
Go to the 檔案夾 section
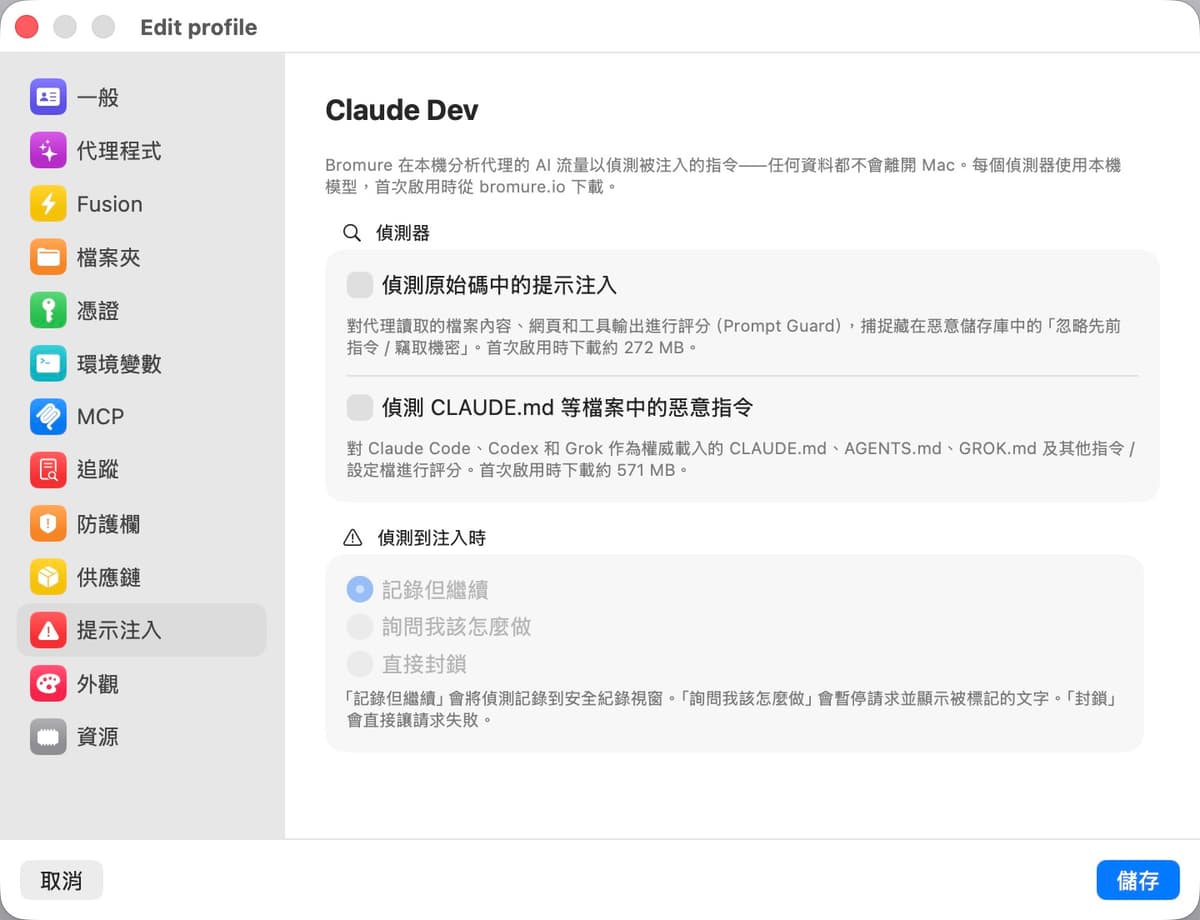pos(142,257)
